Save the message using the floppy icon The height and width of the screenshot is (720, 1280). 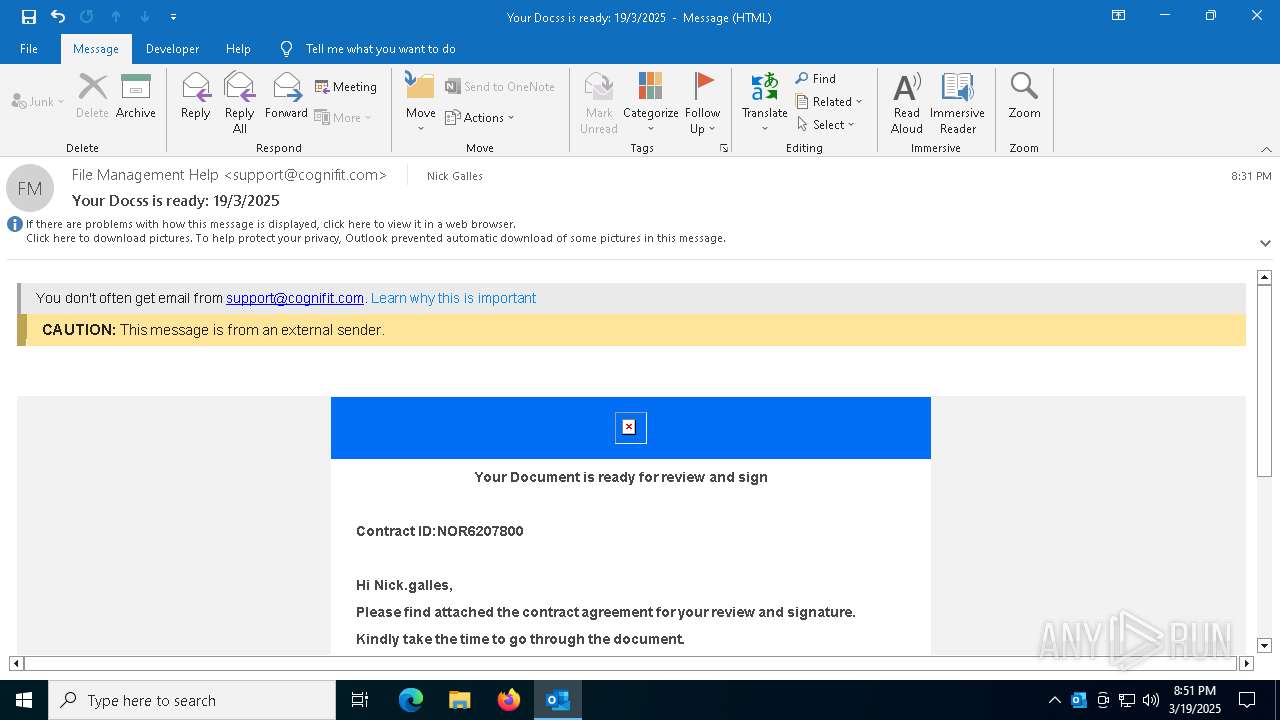[28, 16]
